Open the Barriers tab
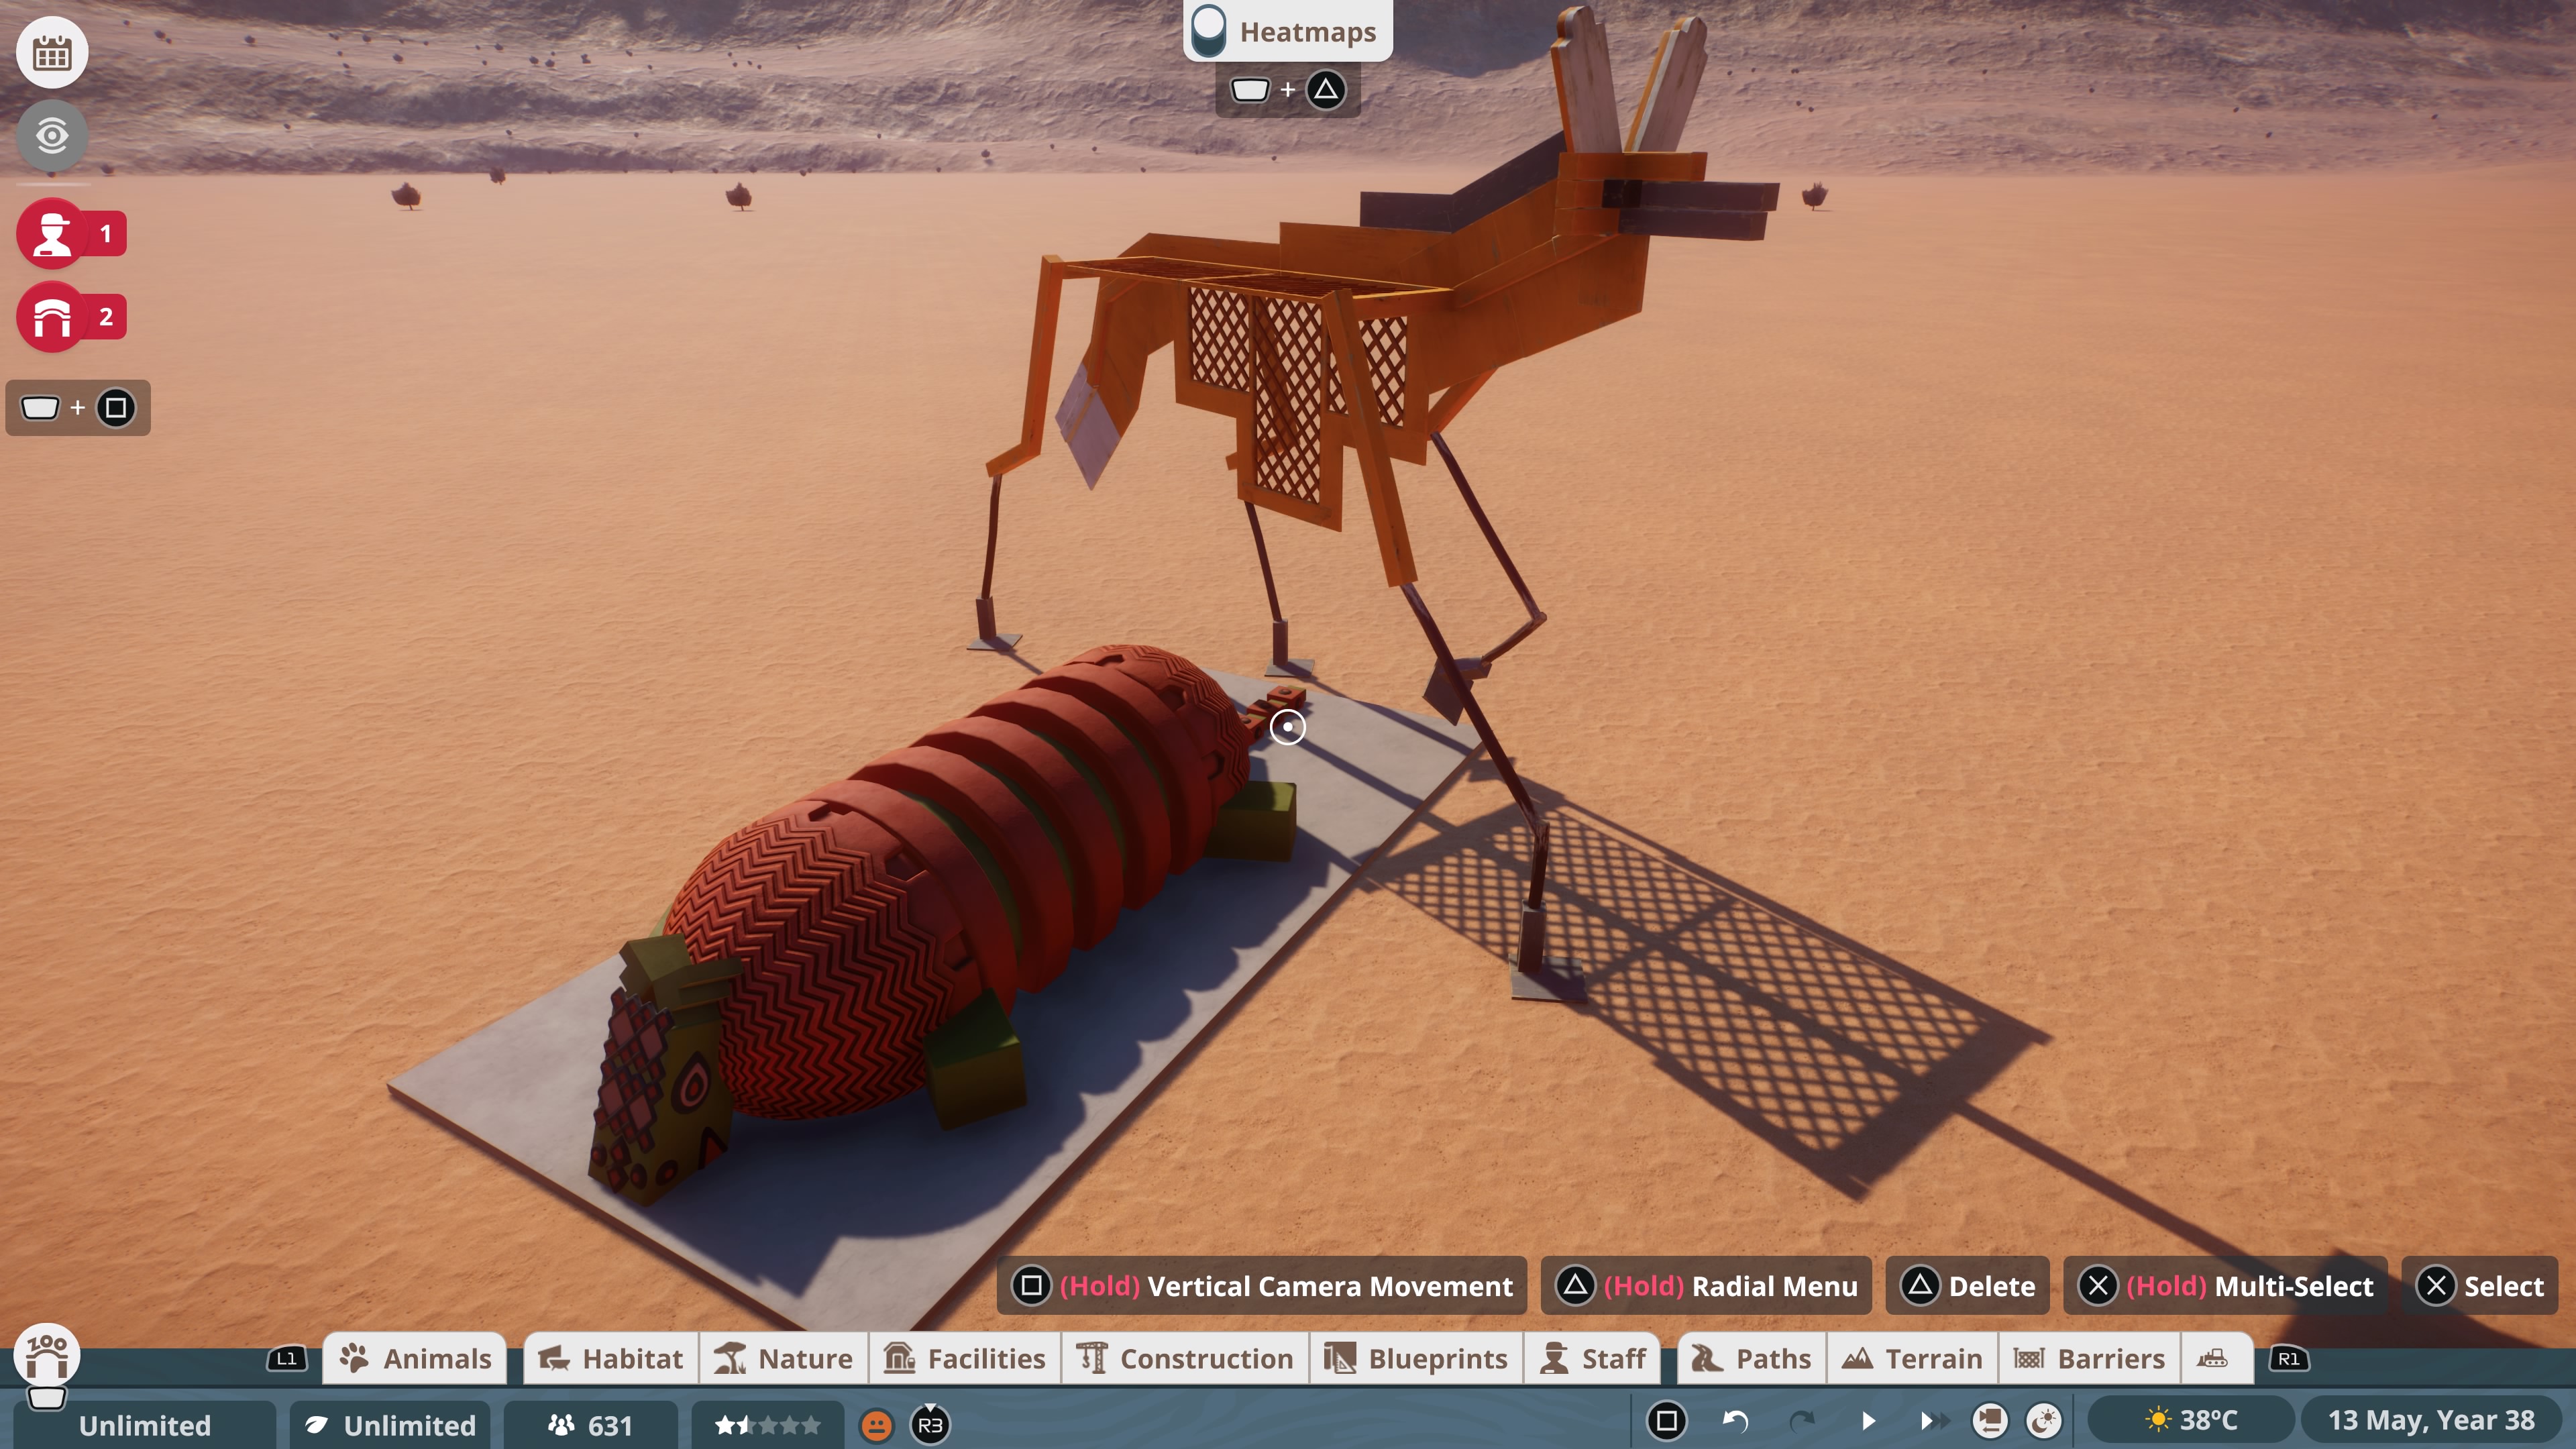The height and width of the screenshot is (1449, 2576). pos(2089,1358)
